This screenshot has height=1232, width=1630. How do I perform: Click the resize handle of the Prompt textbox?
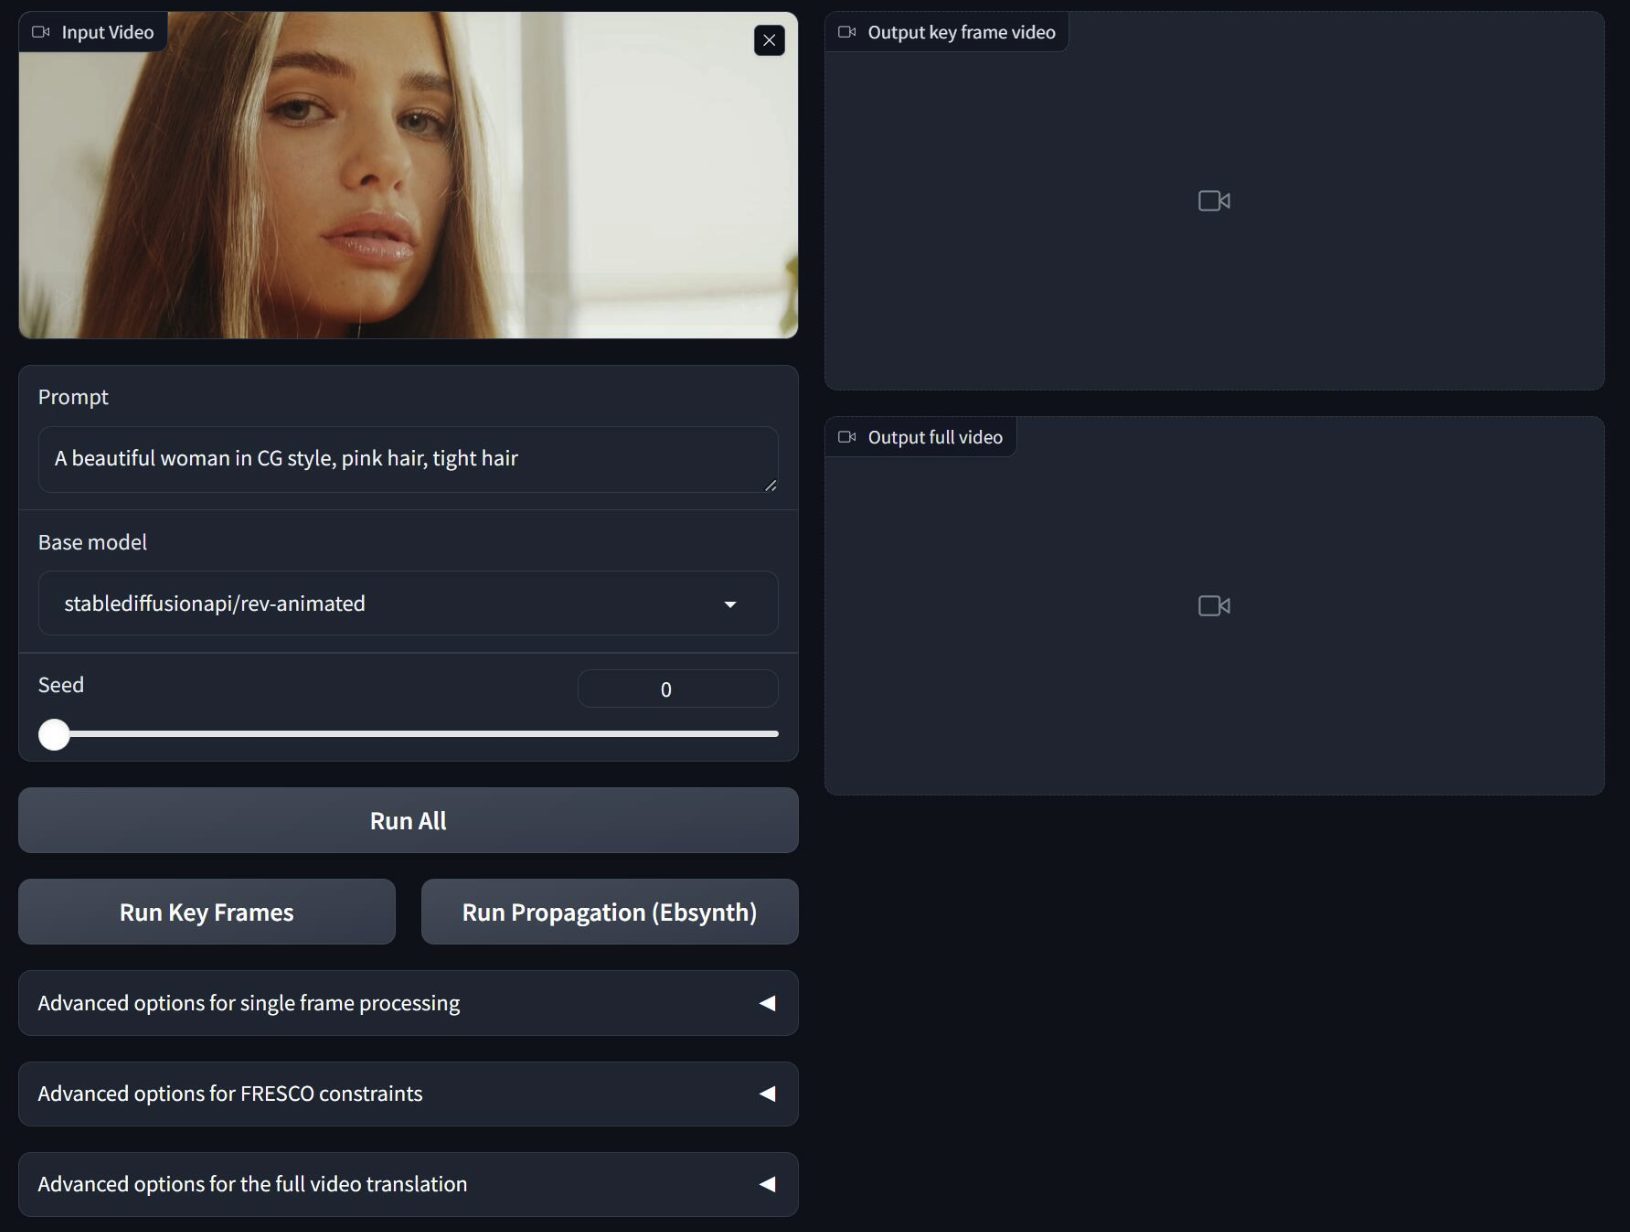click(x=770, y=485)
